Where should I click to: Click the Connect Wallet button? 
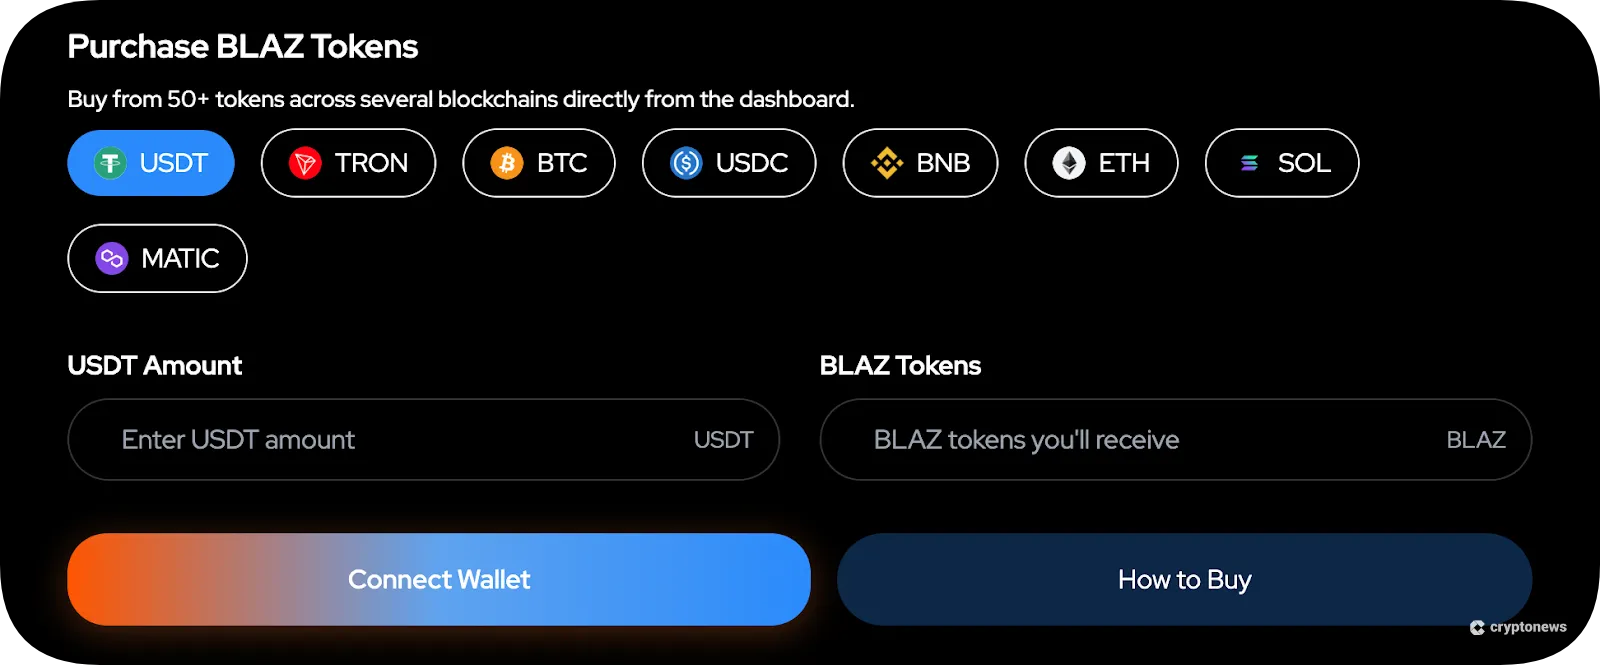tap(439, 579)
